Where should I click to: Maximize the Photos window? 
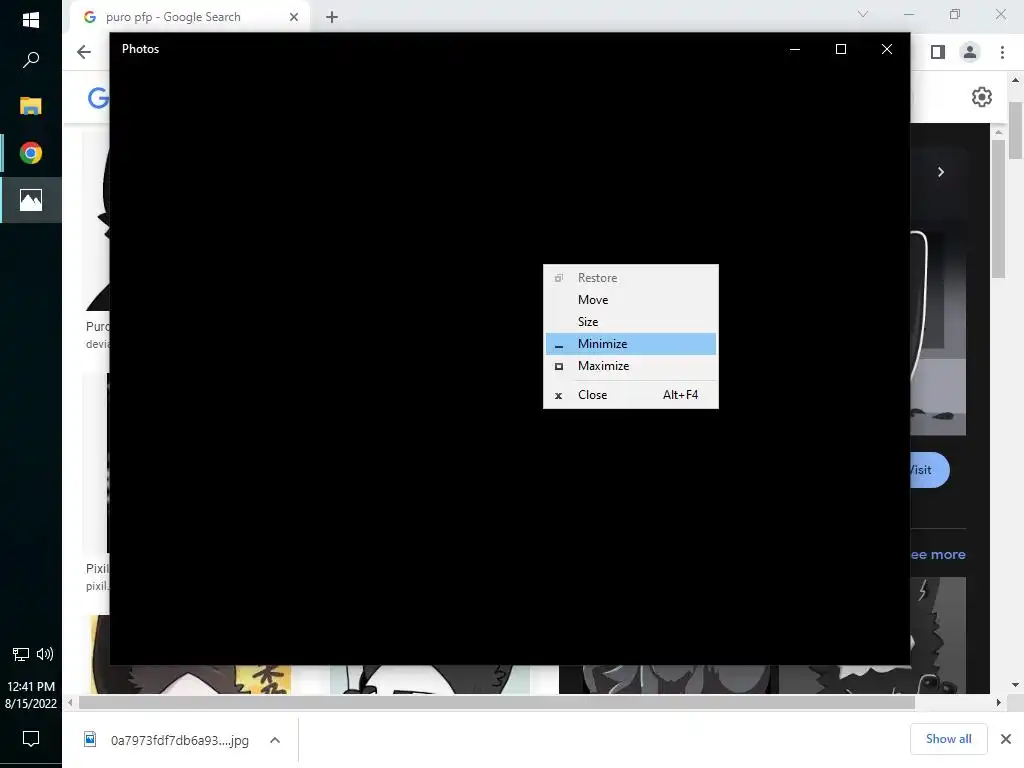(840, 49)
